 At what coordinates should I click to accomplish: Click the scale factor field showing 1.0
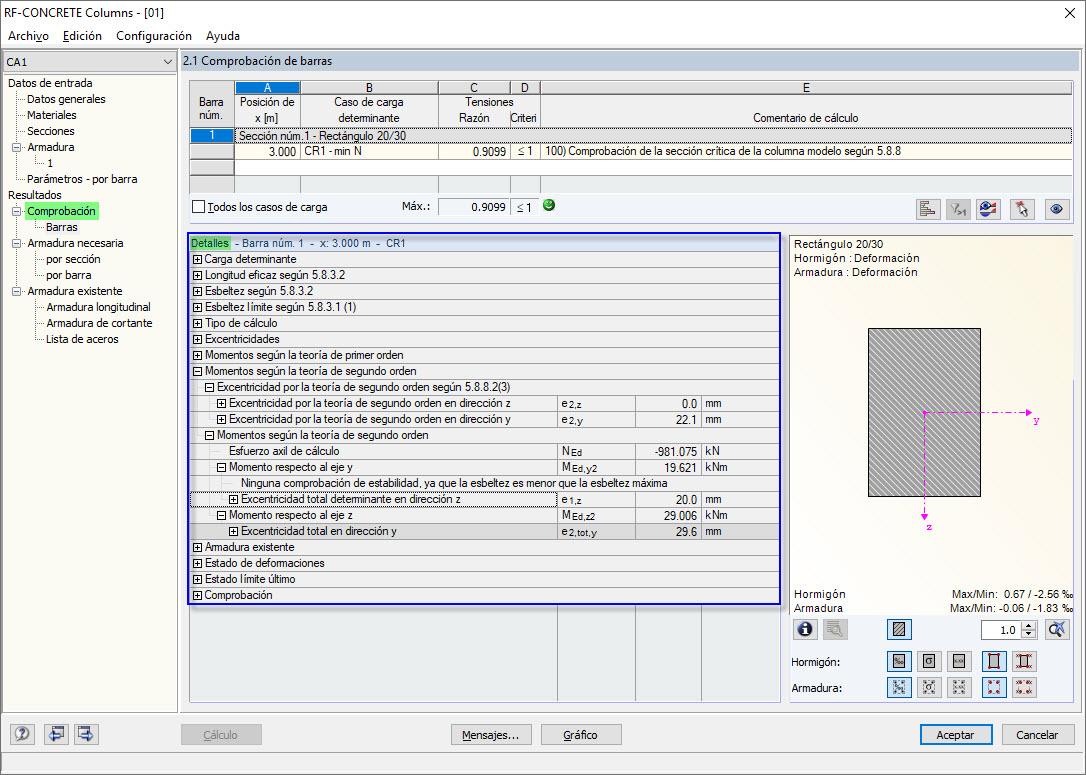1002,630
